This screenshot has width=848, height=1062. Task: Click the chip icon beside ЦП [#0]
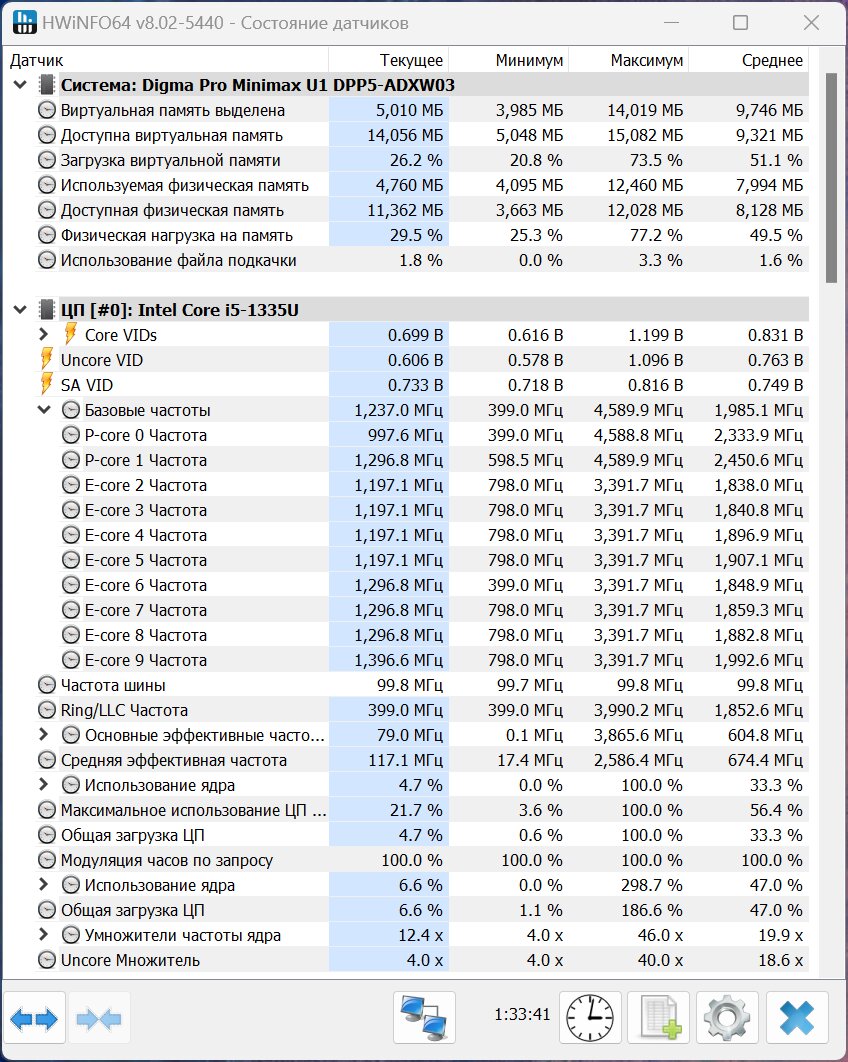pyautogui.click(x=47, y=310)
